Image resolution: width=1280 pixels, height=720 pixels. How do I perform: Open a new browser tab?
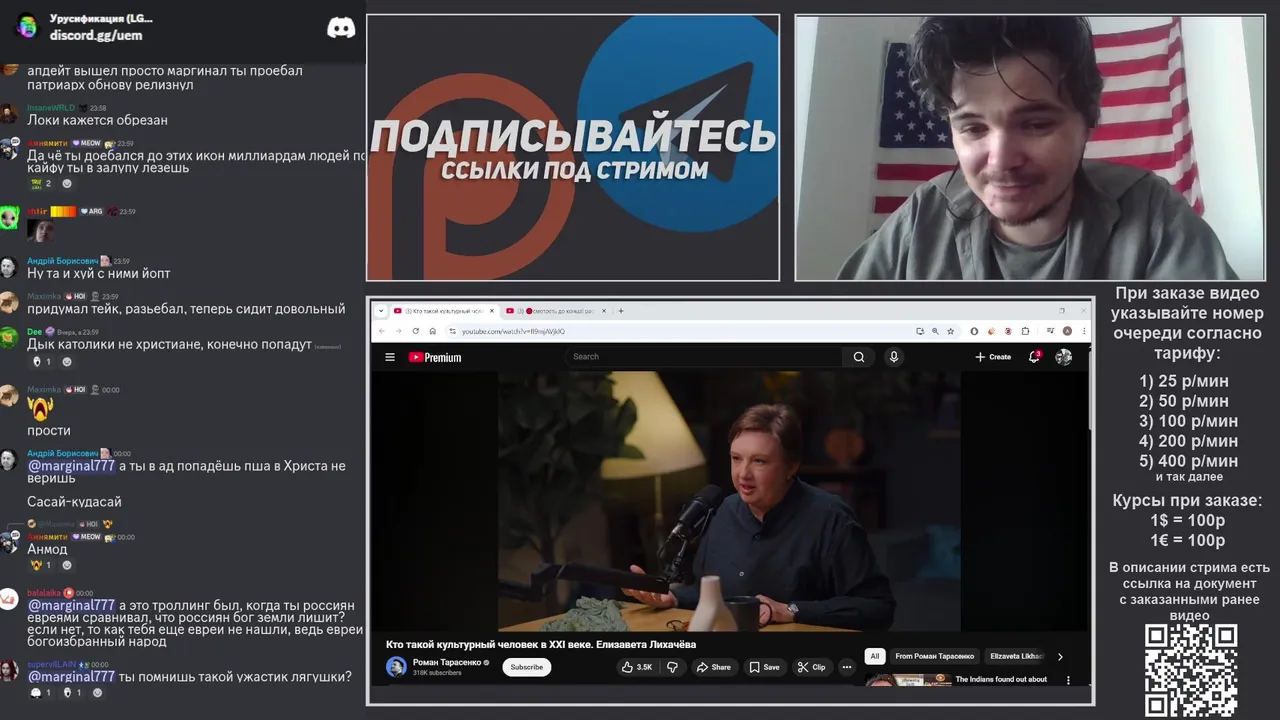(x=621, y=311)
